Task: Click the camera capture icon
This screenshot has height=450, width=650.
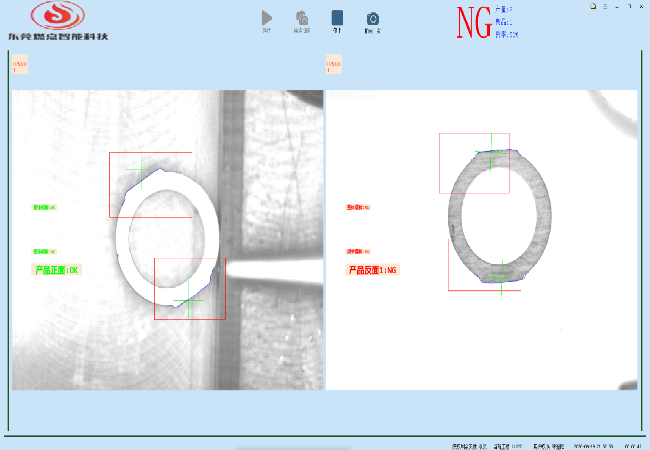Action: (372, 18)
